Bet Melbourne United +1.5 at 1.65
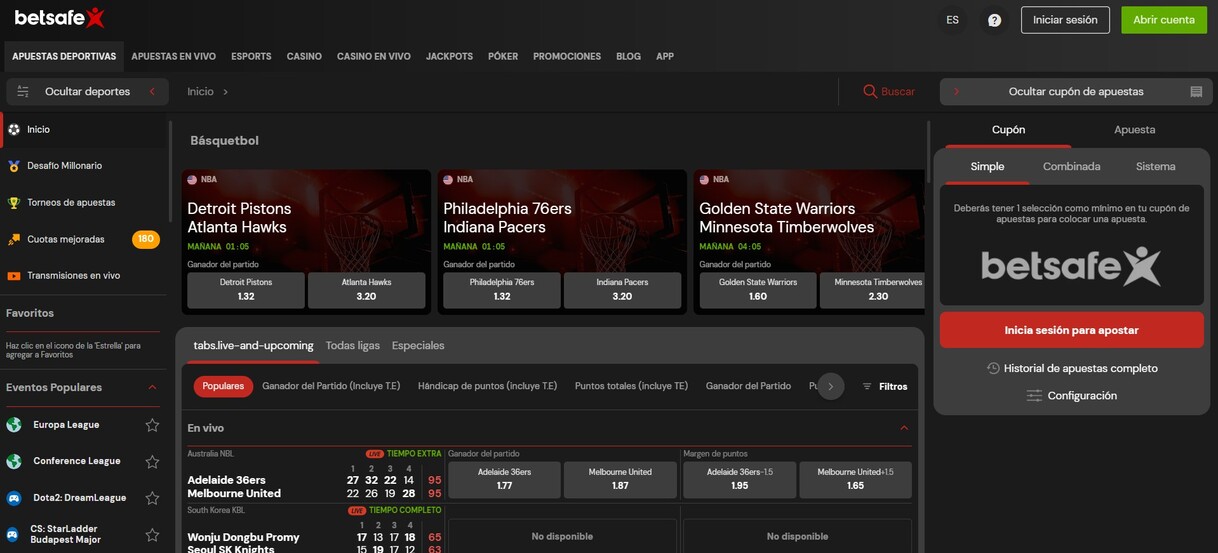Screen dimensions: 1218x553 pyautogui.click(x=856, y=479)
